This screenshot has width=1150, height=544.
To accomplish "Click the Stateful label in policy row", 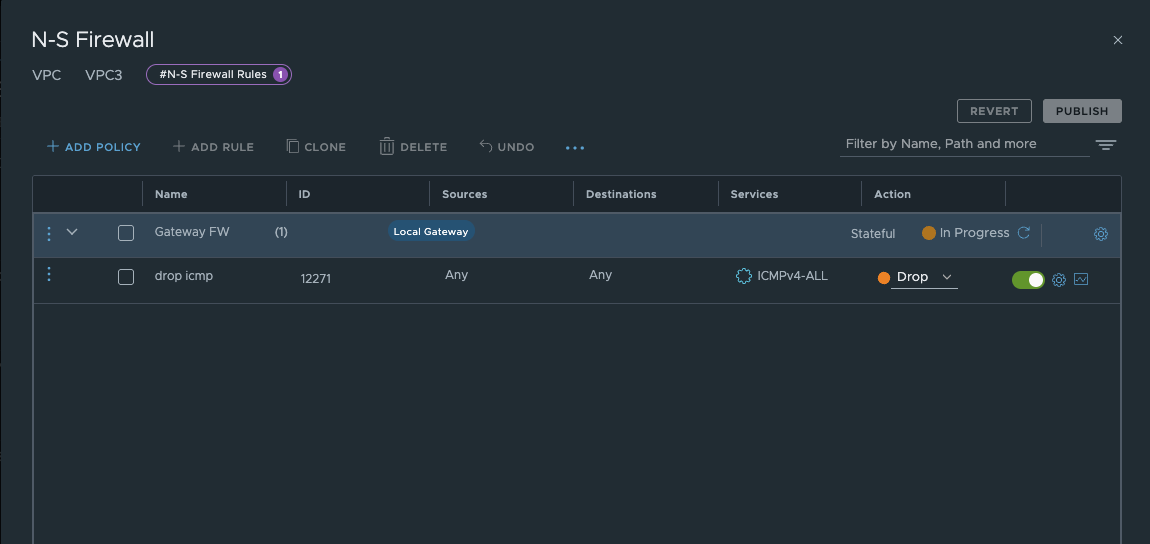I will click(873, 234).
